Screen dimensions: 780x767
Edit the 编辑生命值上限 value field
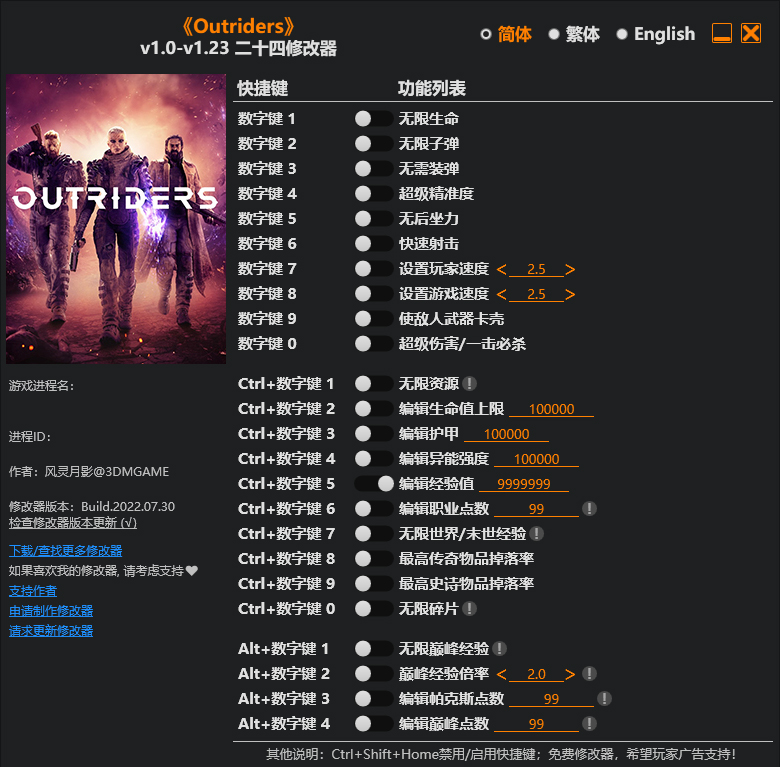click(x=551, y=409)
